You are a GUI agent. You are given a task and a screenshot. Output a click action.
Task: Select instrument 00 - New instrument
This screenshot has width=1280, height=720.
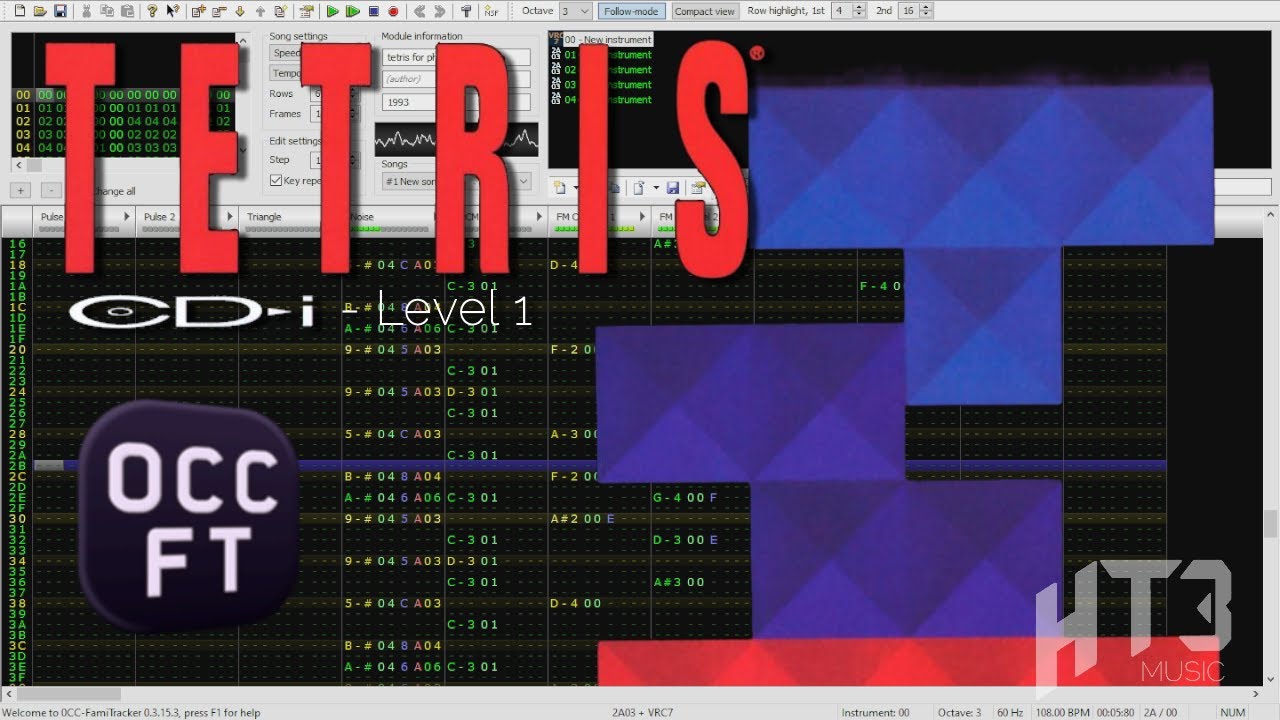[606, 39]
